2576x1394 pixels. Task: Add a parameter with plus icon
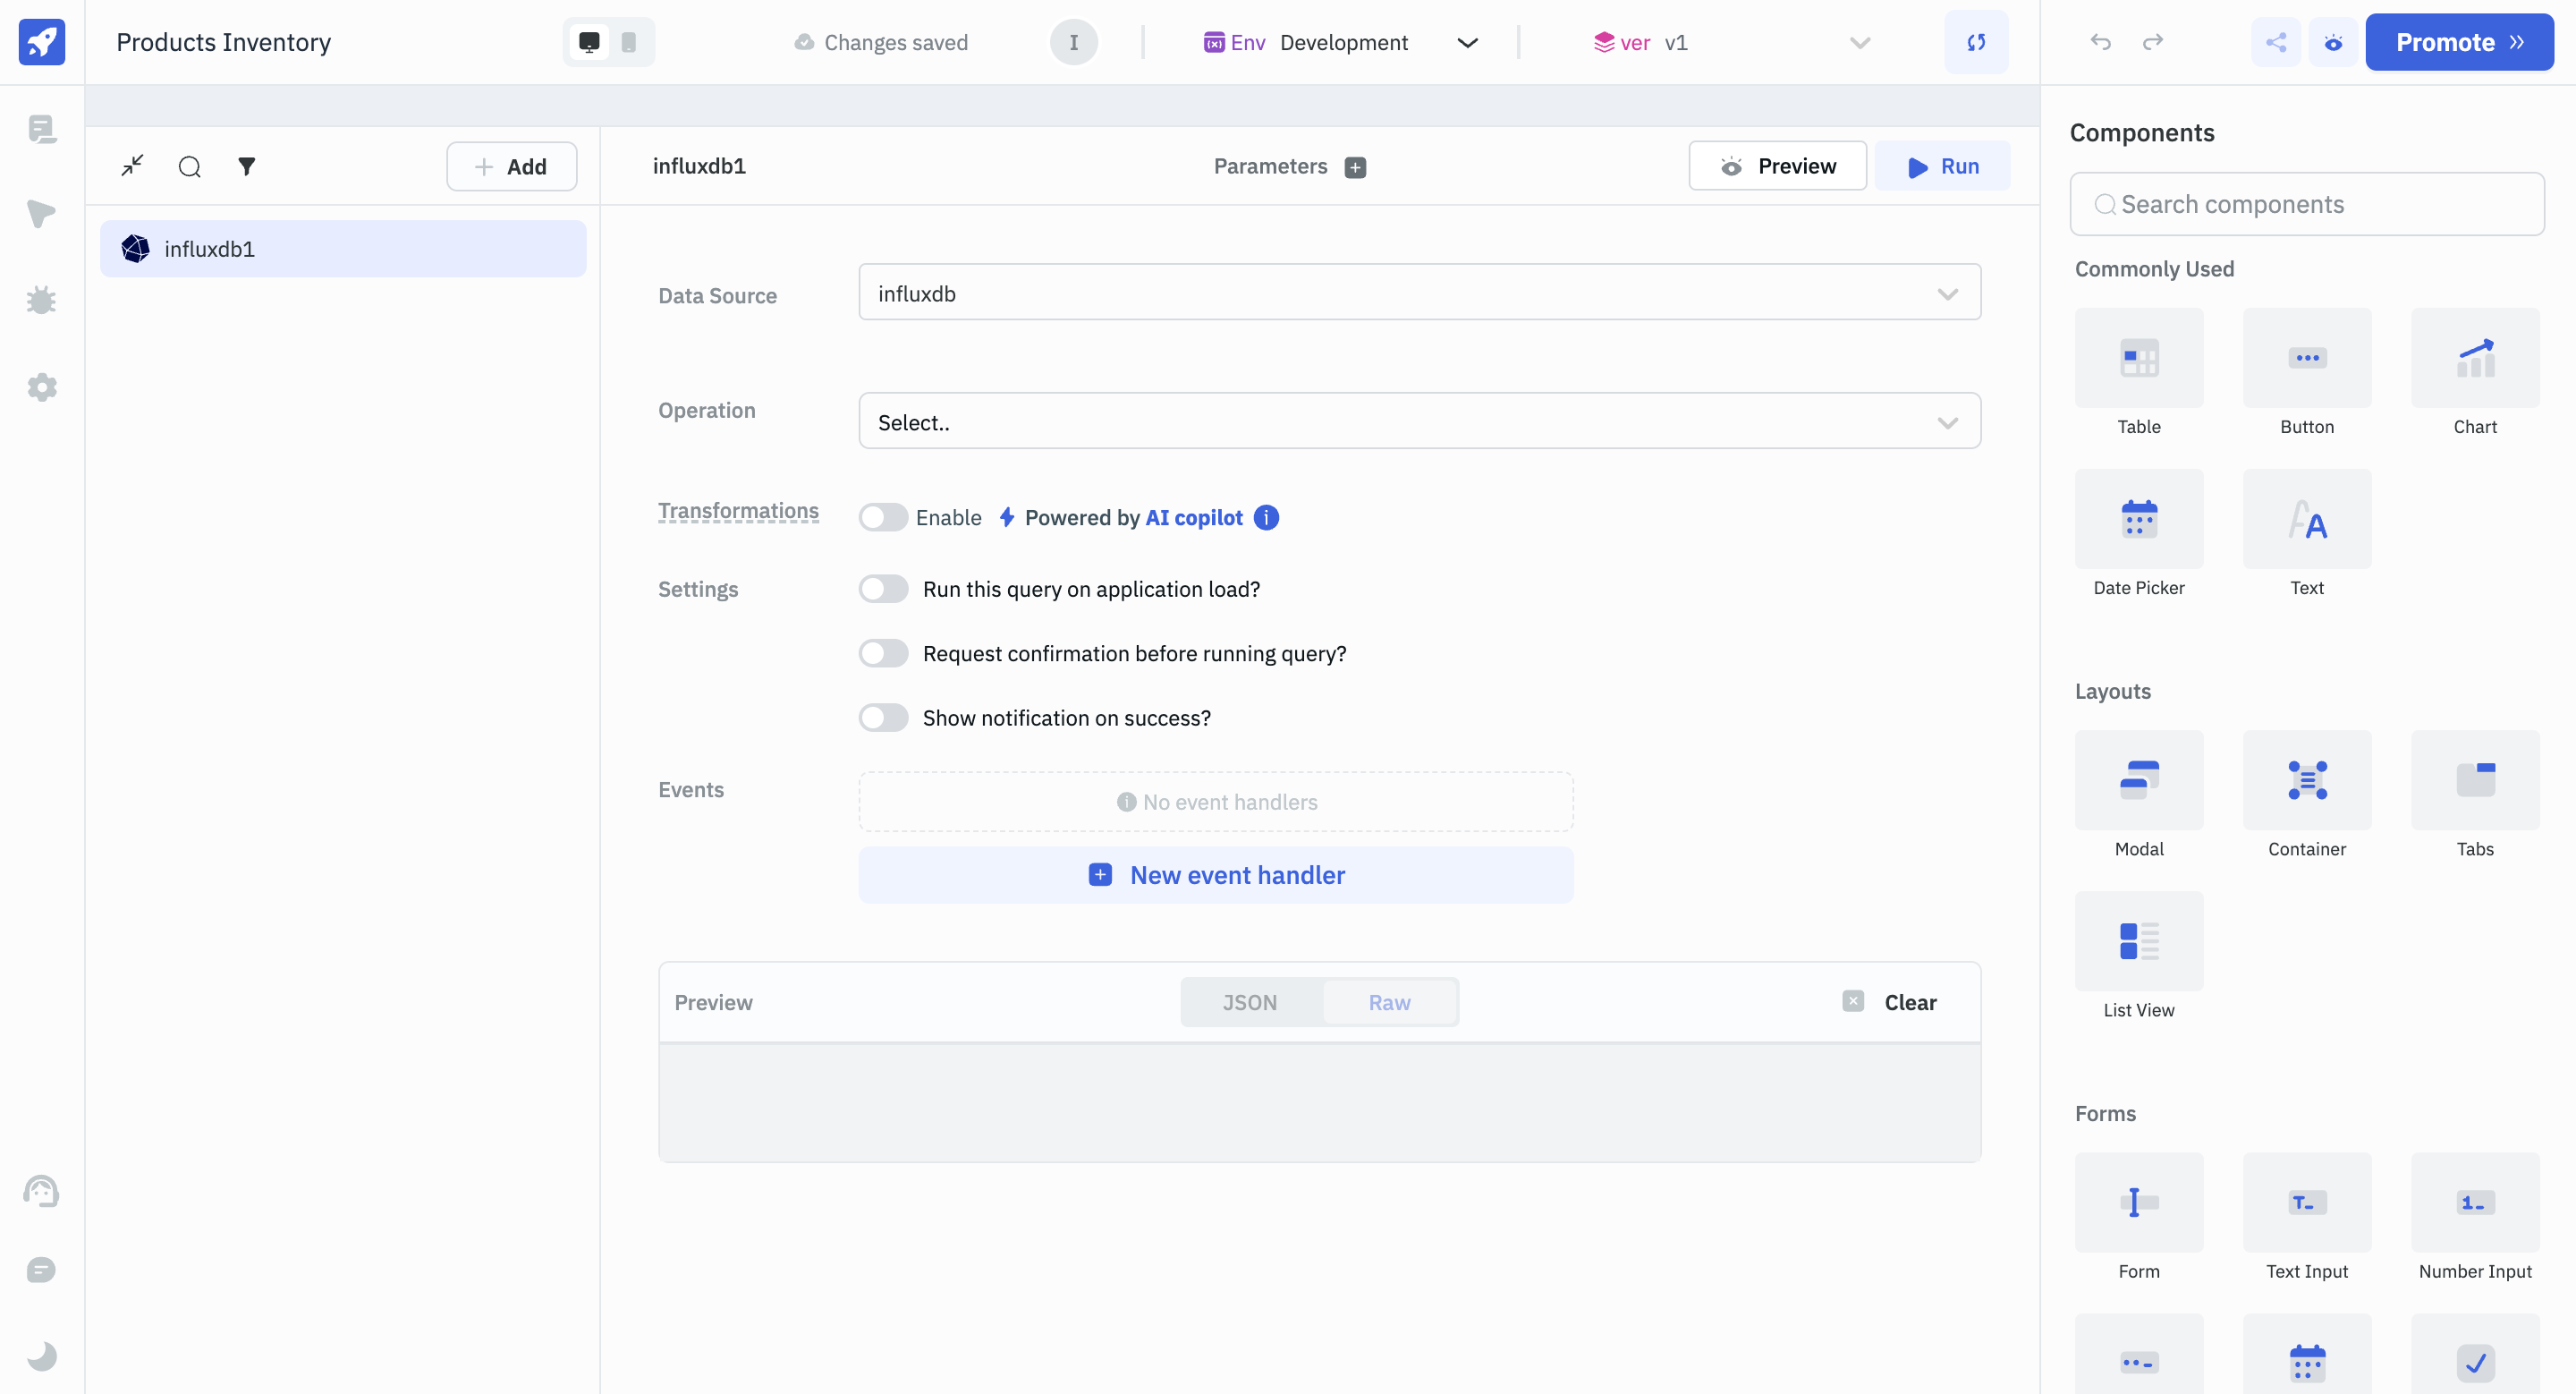tap(1355, 167)
